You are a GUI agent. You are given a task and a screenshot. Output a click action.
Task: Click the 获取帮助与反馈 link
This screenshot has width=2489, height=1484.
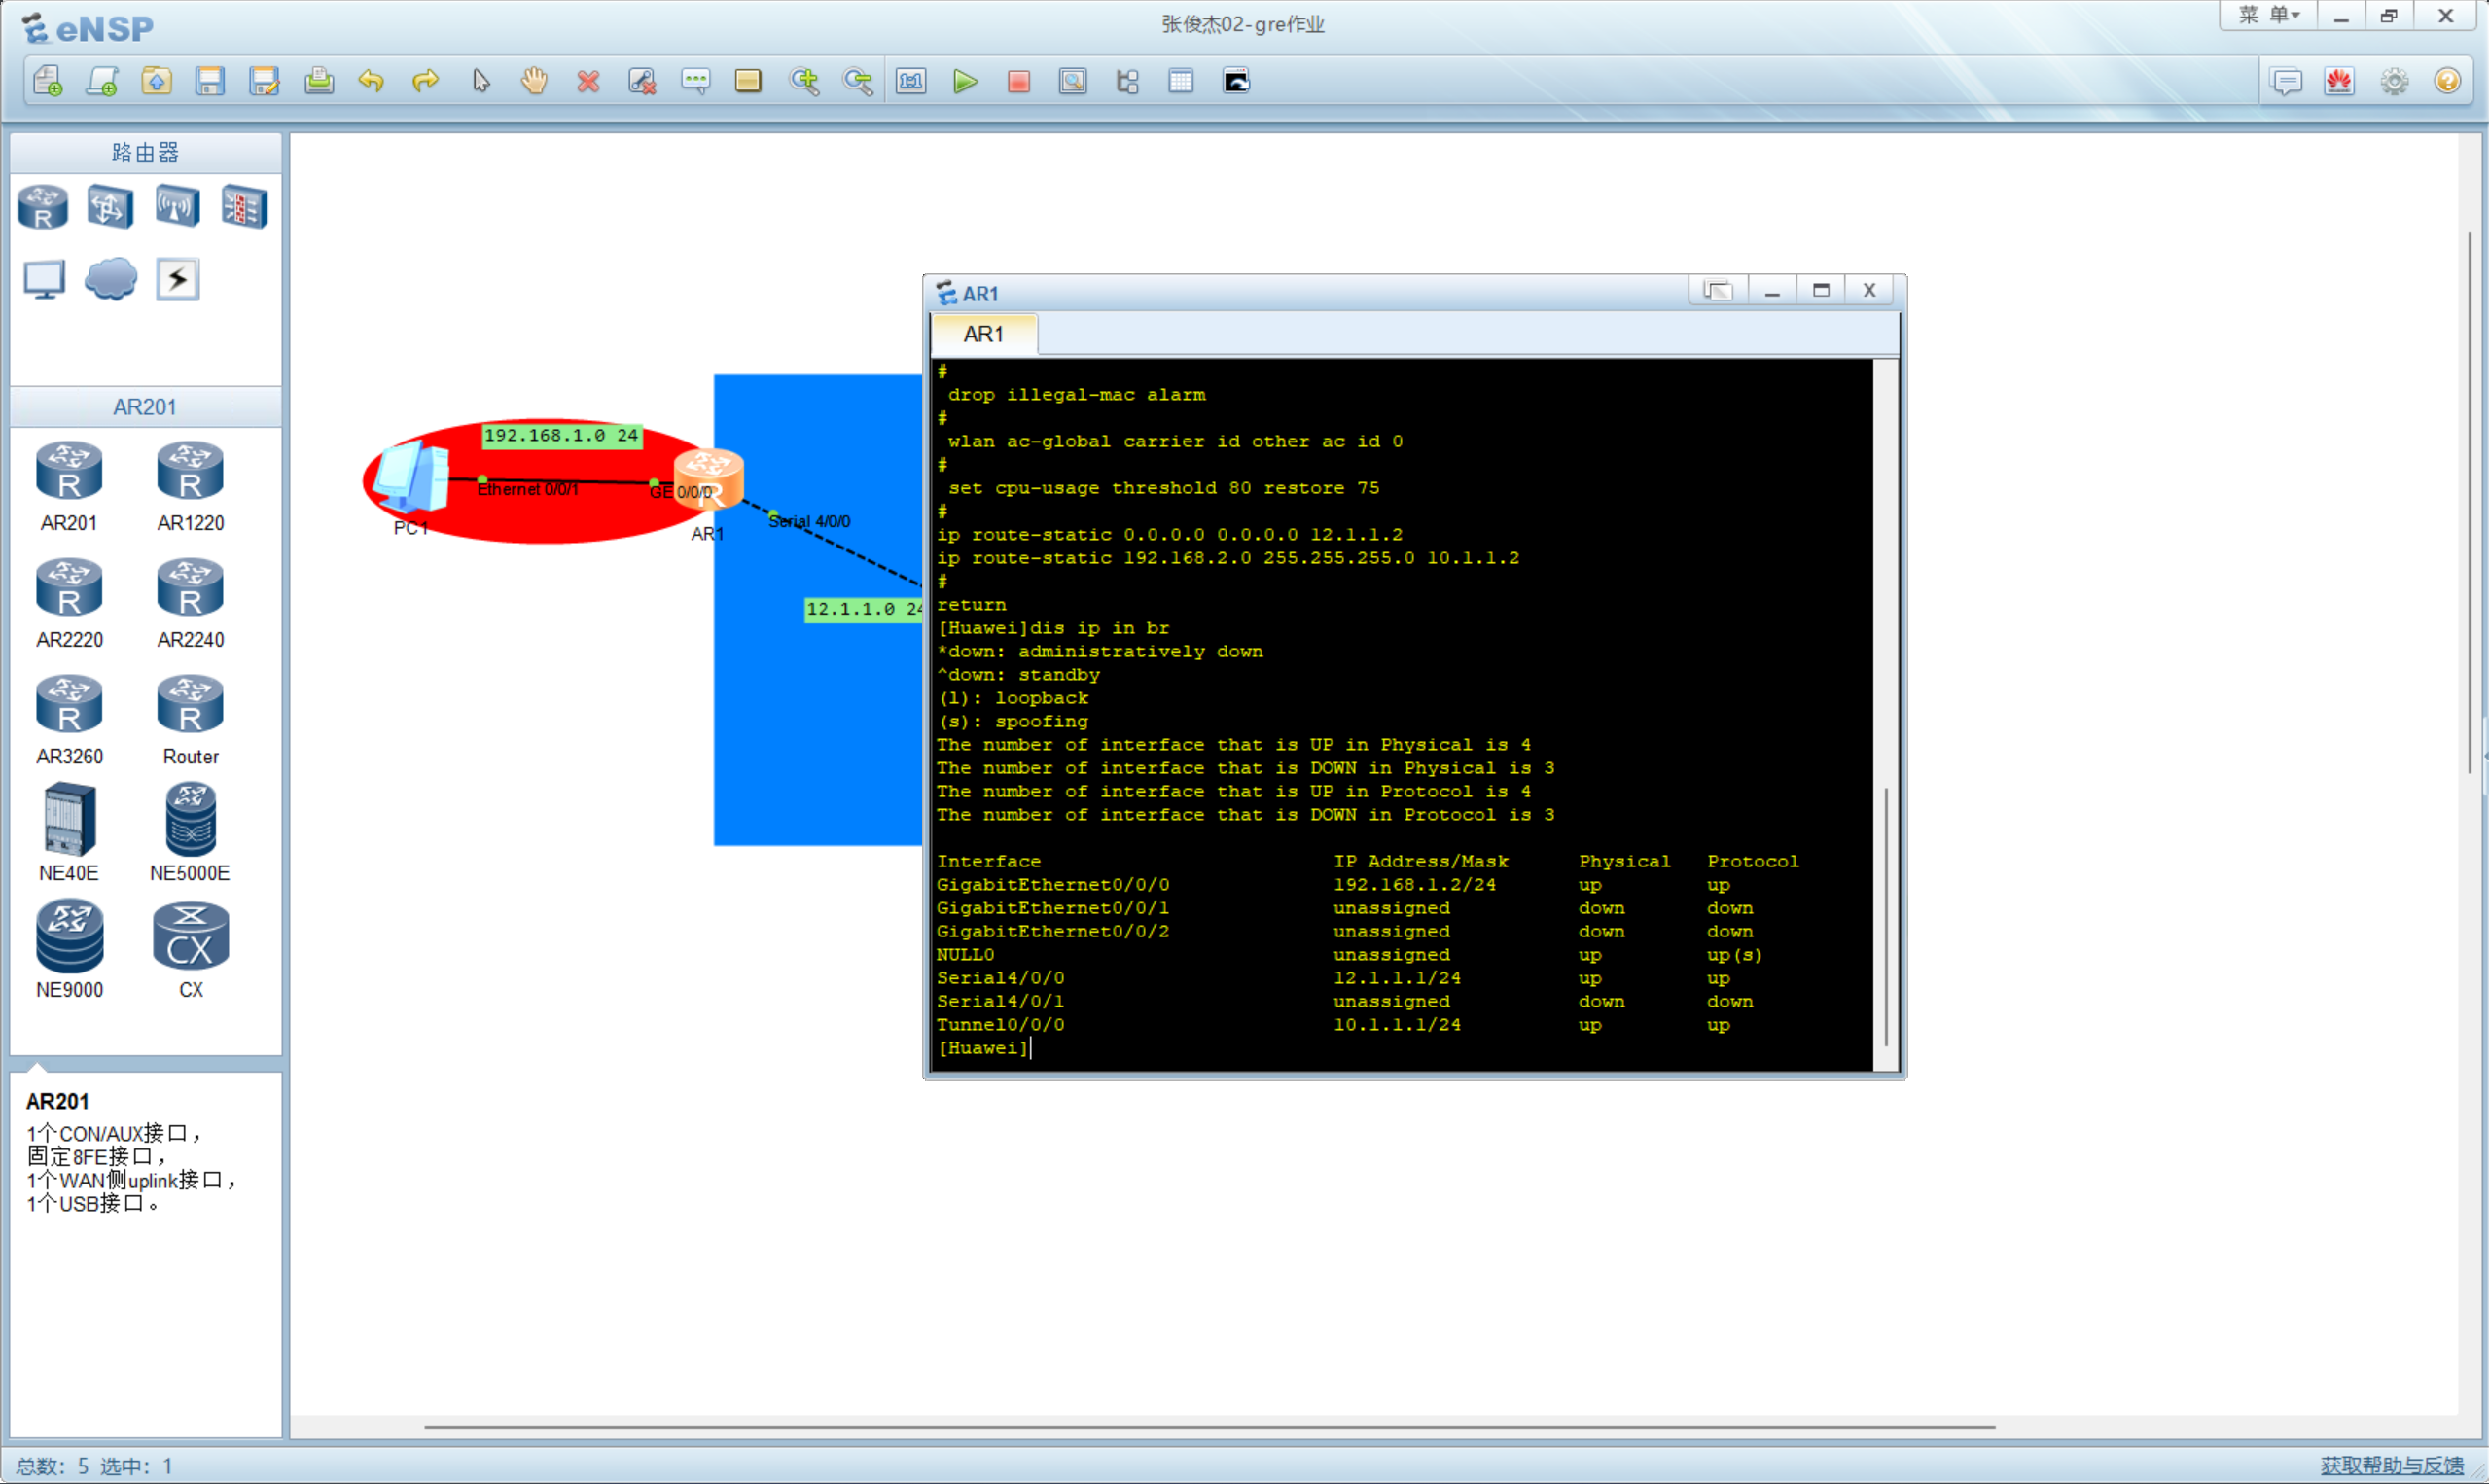2391,1465
